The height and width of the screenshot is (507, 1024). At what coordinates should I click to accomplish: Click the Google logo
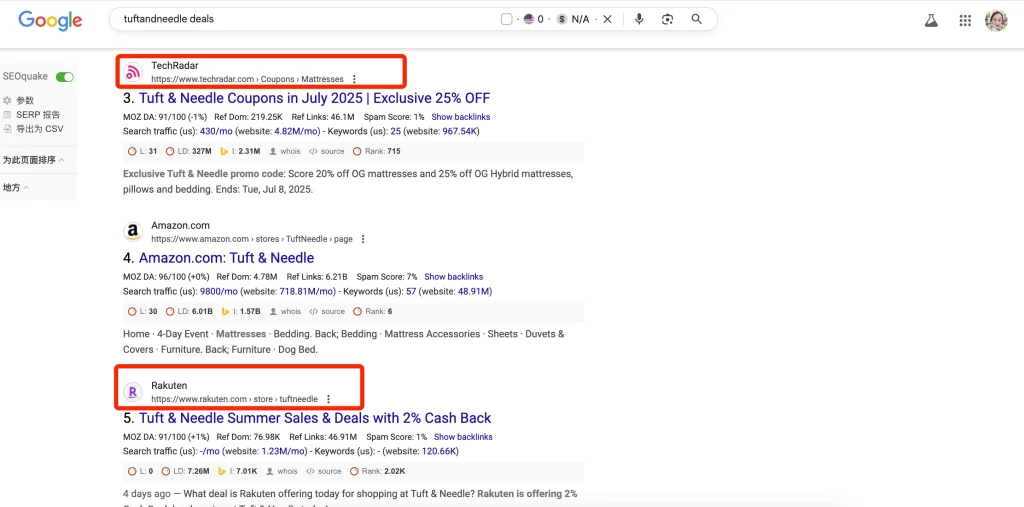(50, 20)
